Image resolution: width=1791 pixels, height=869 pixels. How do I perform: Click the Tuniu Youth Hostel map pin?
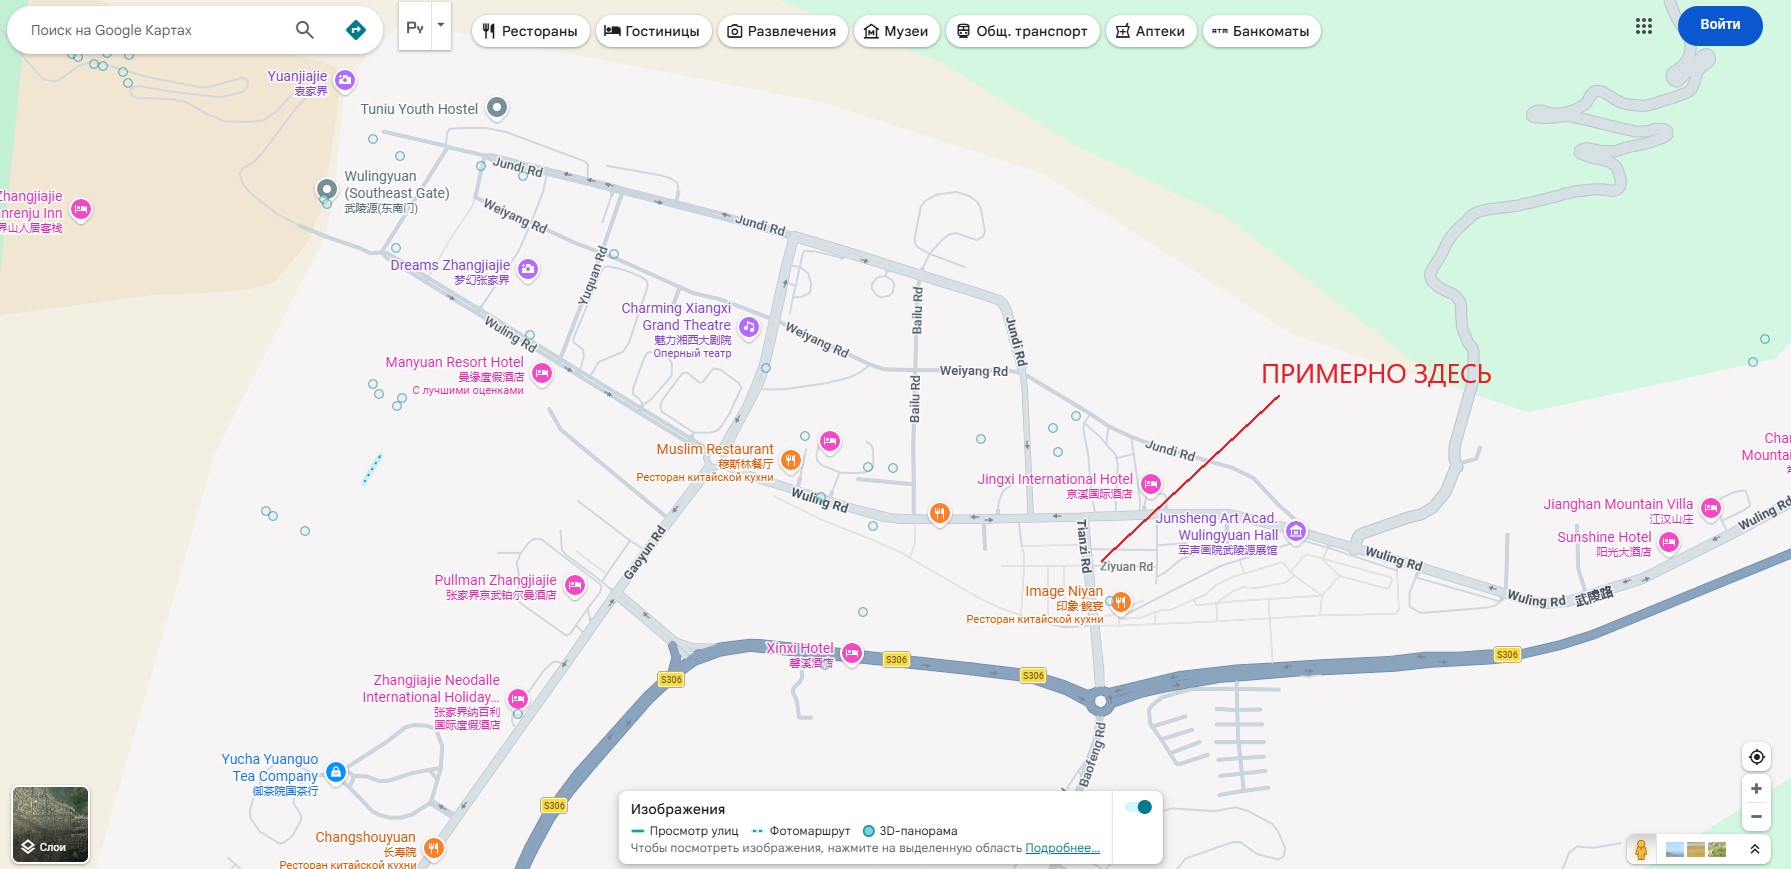point(497,108)
